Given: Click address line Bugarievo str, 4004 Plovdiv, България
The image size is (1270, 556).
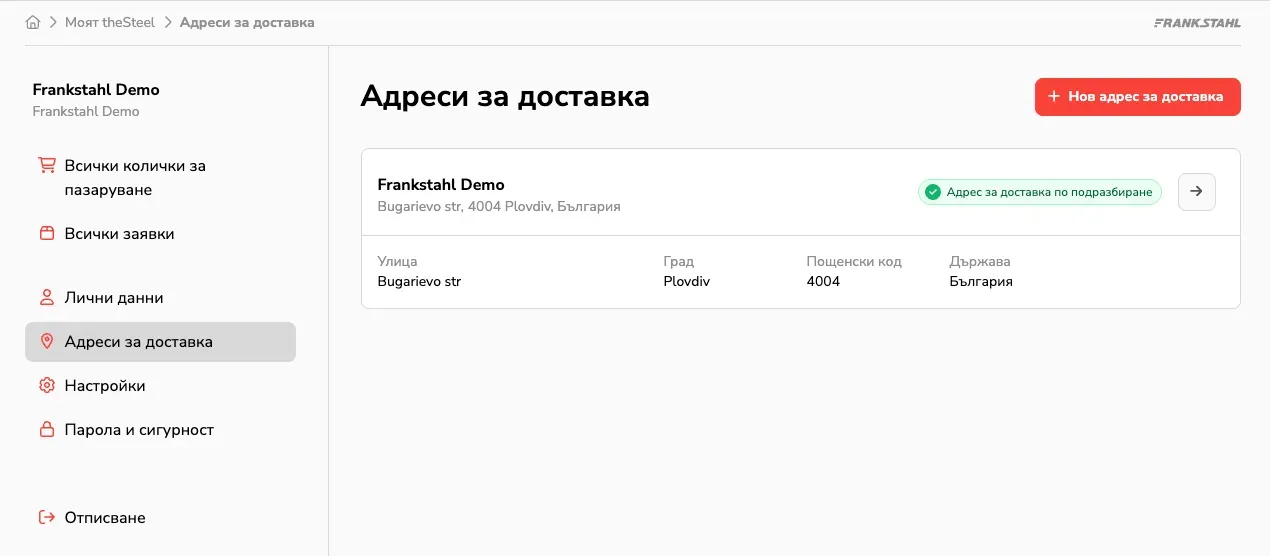Looking at the screenshot, I should [x=499, y=207].
